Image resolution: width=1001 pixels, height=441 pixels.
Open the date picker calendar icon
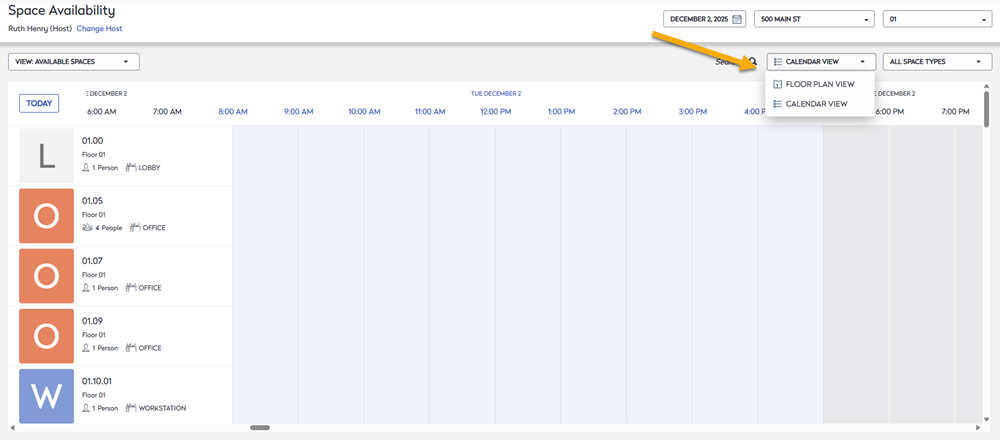[737, 19]
